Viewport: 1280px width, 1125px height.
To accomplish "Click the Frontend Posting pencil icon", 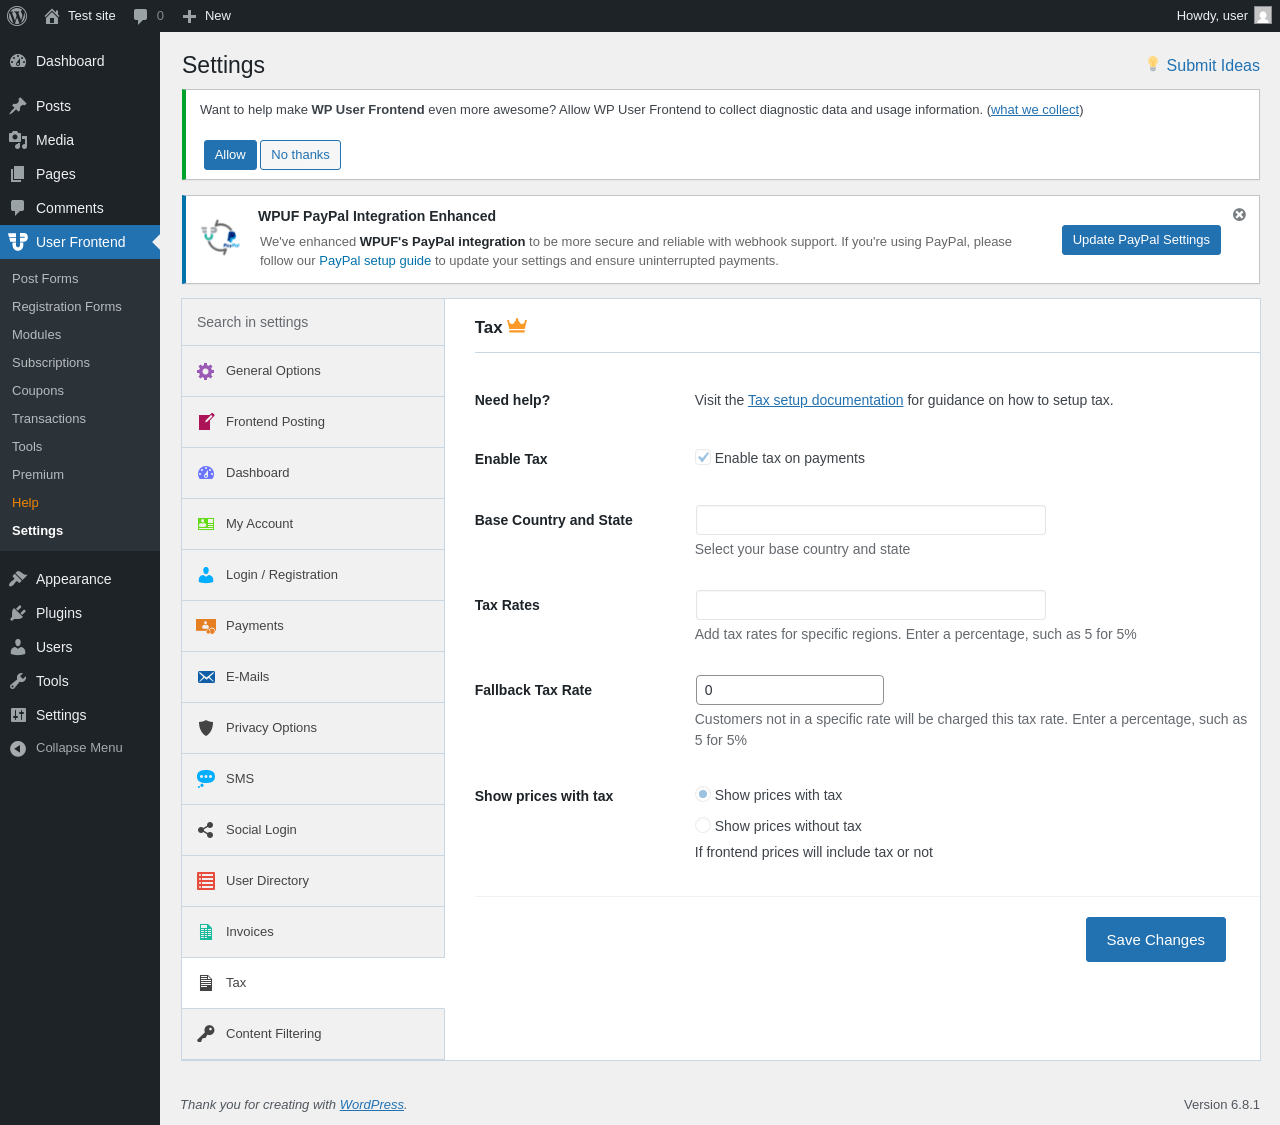I will [205, 422].
